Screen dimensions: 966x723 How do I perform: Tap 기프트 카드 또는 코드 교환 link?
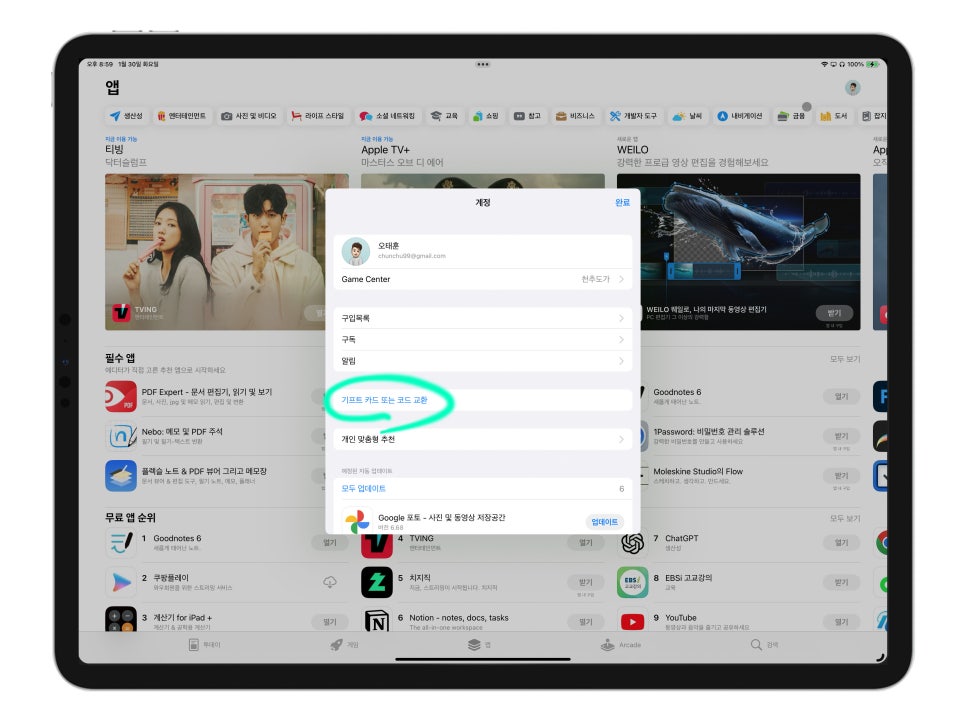pyautogui.click(x=384, y=400)
